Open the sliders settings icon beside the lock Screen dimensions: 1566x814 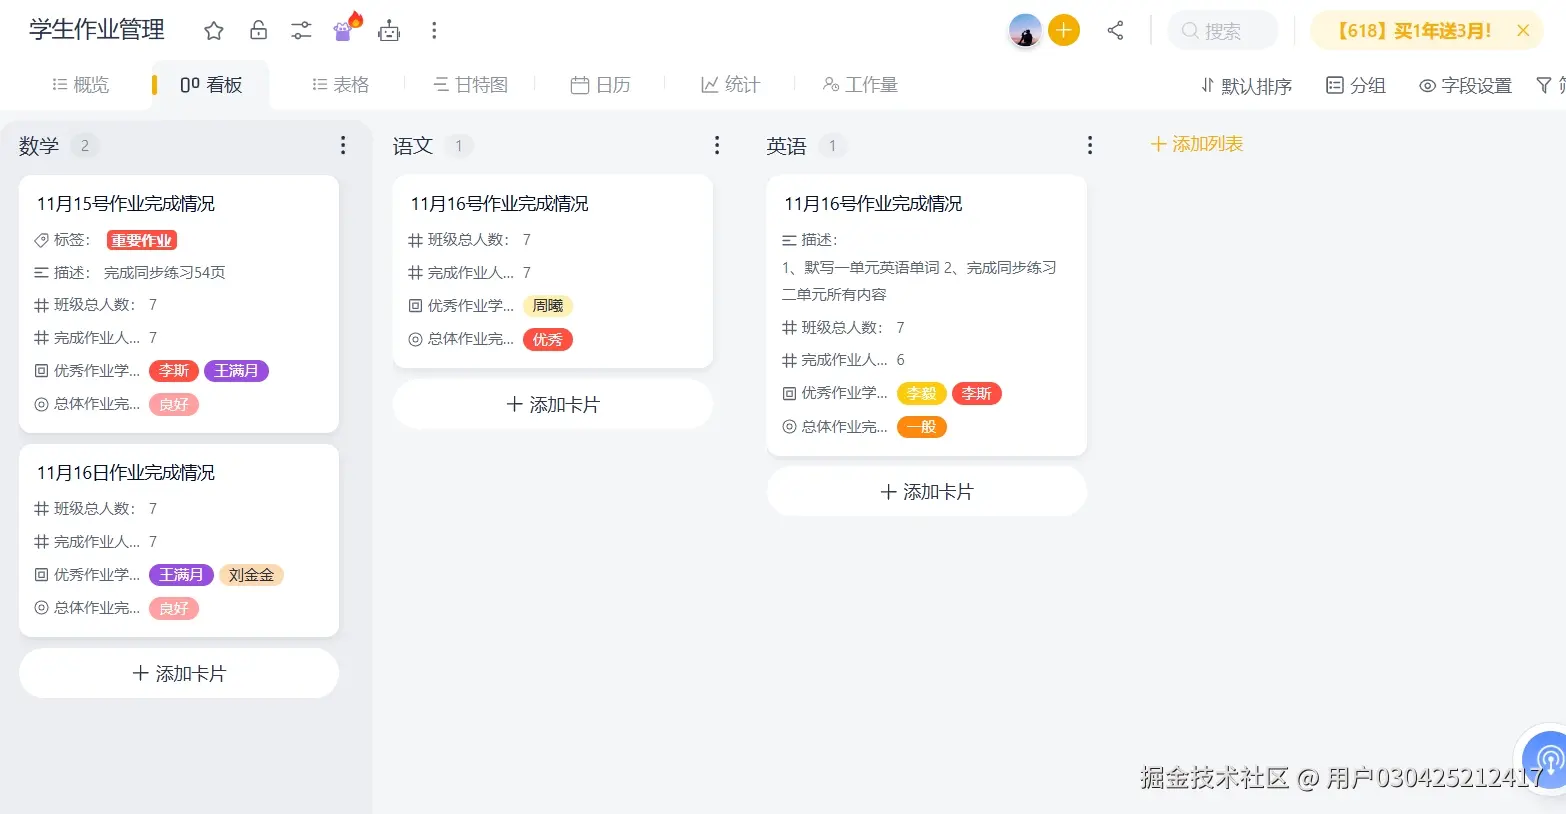pyautogui.click(x=301, y=30)
